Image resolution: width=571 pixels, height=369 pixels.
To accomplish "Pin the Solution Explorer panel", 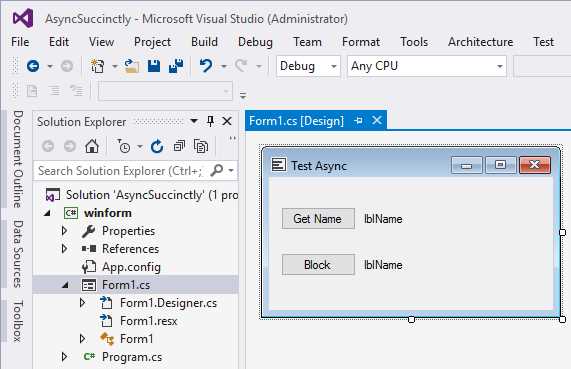I will point(210,121).
